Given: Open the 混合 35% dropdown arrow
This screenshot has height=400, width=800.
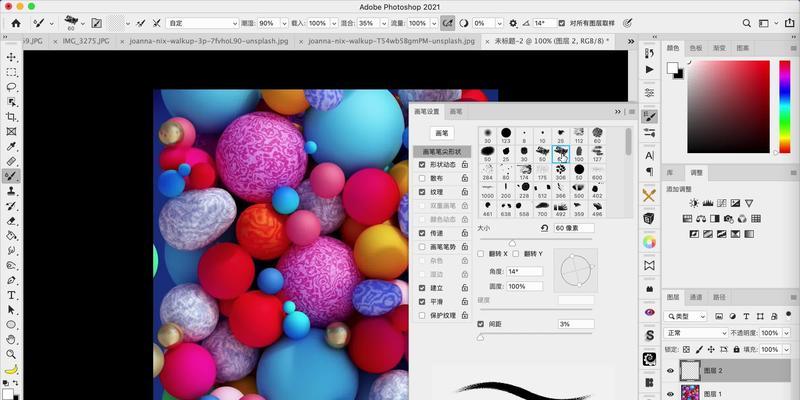Looking at the screenshot, I should [x=384, y=23].
